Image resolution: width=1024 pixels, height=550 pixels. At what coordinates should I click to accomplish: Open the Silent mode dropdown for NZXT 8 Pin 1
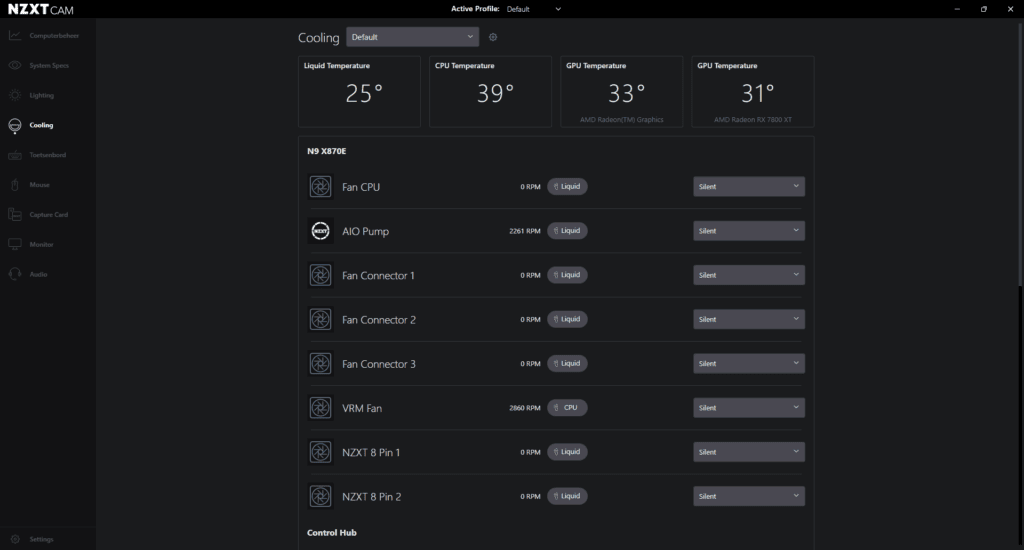click(x=748, y=452)
